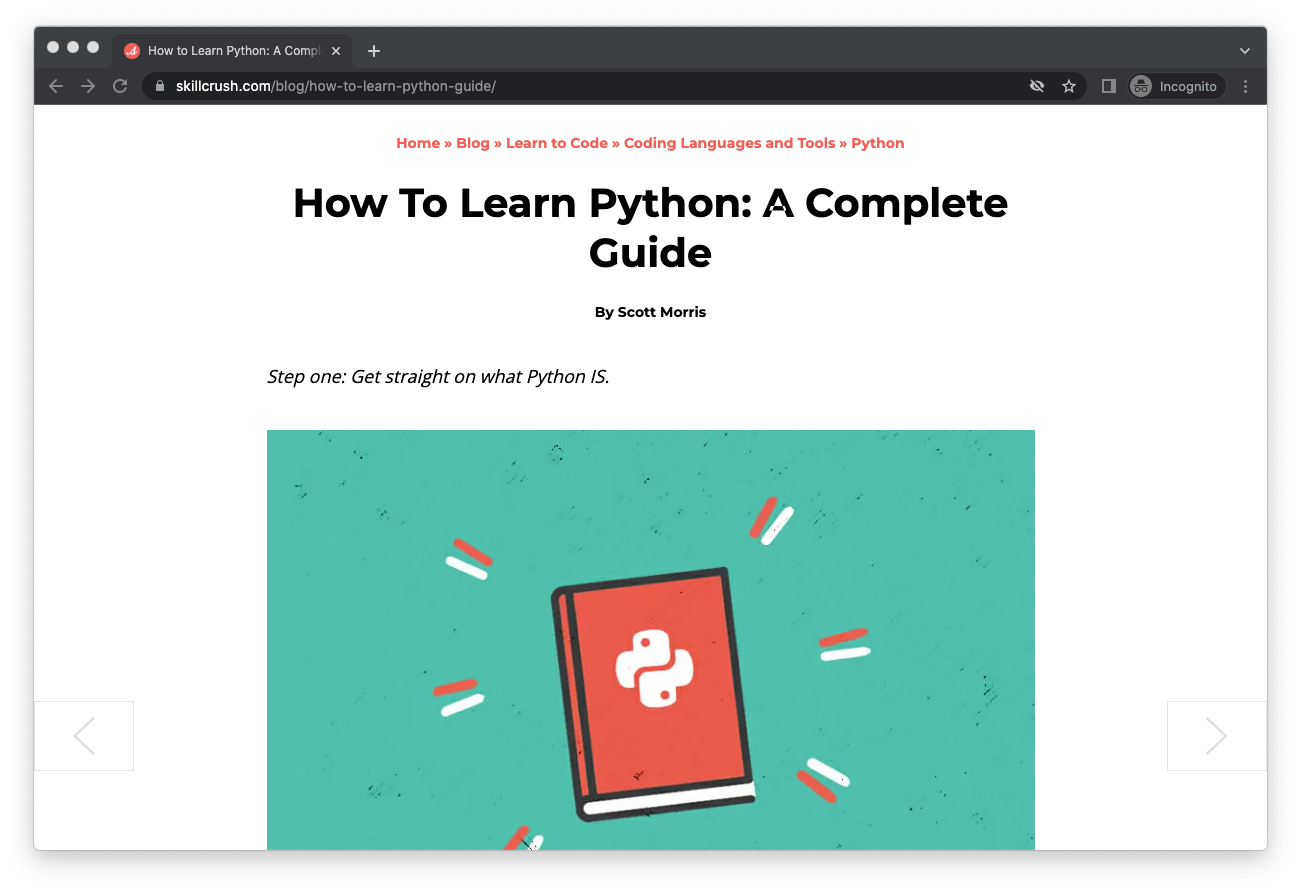Go to the Blog breadcrumb link
1301x892 pixels.
(473, 143)
